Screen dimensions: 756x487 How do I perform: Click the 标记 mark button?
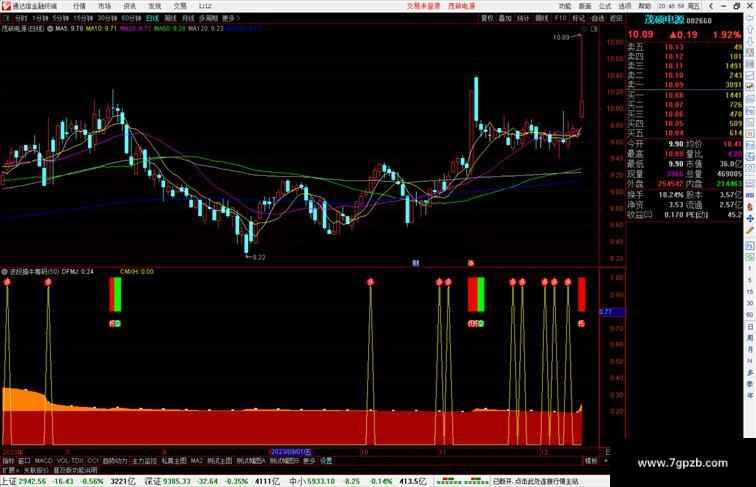point(578,18)
